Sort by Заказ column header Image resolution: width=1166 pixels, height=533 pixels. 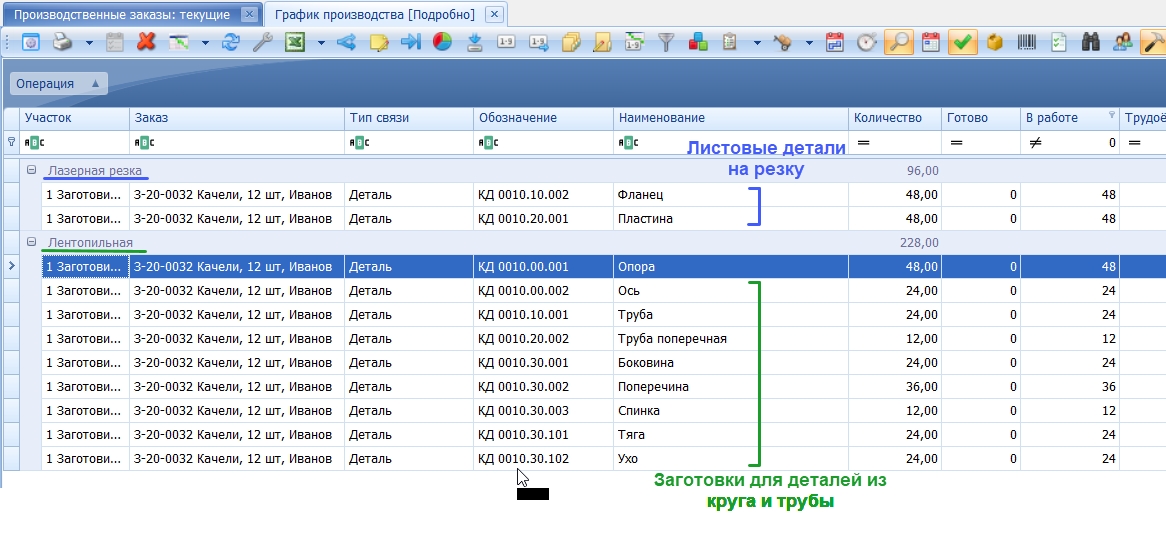click(237, 118)
